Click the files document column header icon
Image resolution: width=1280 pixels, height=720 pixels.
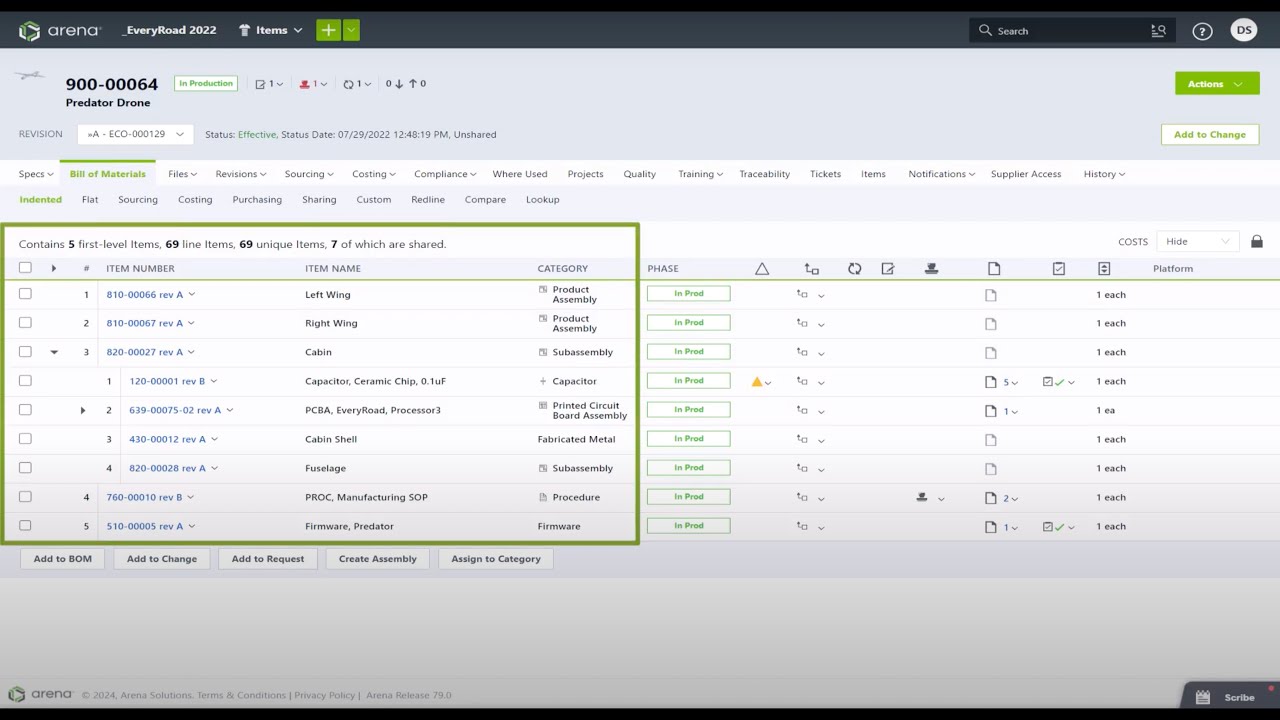(994, 268)
